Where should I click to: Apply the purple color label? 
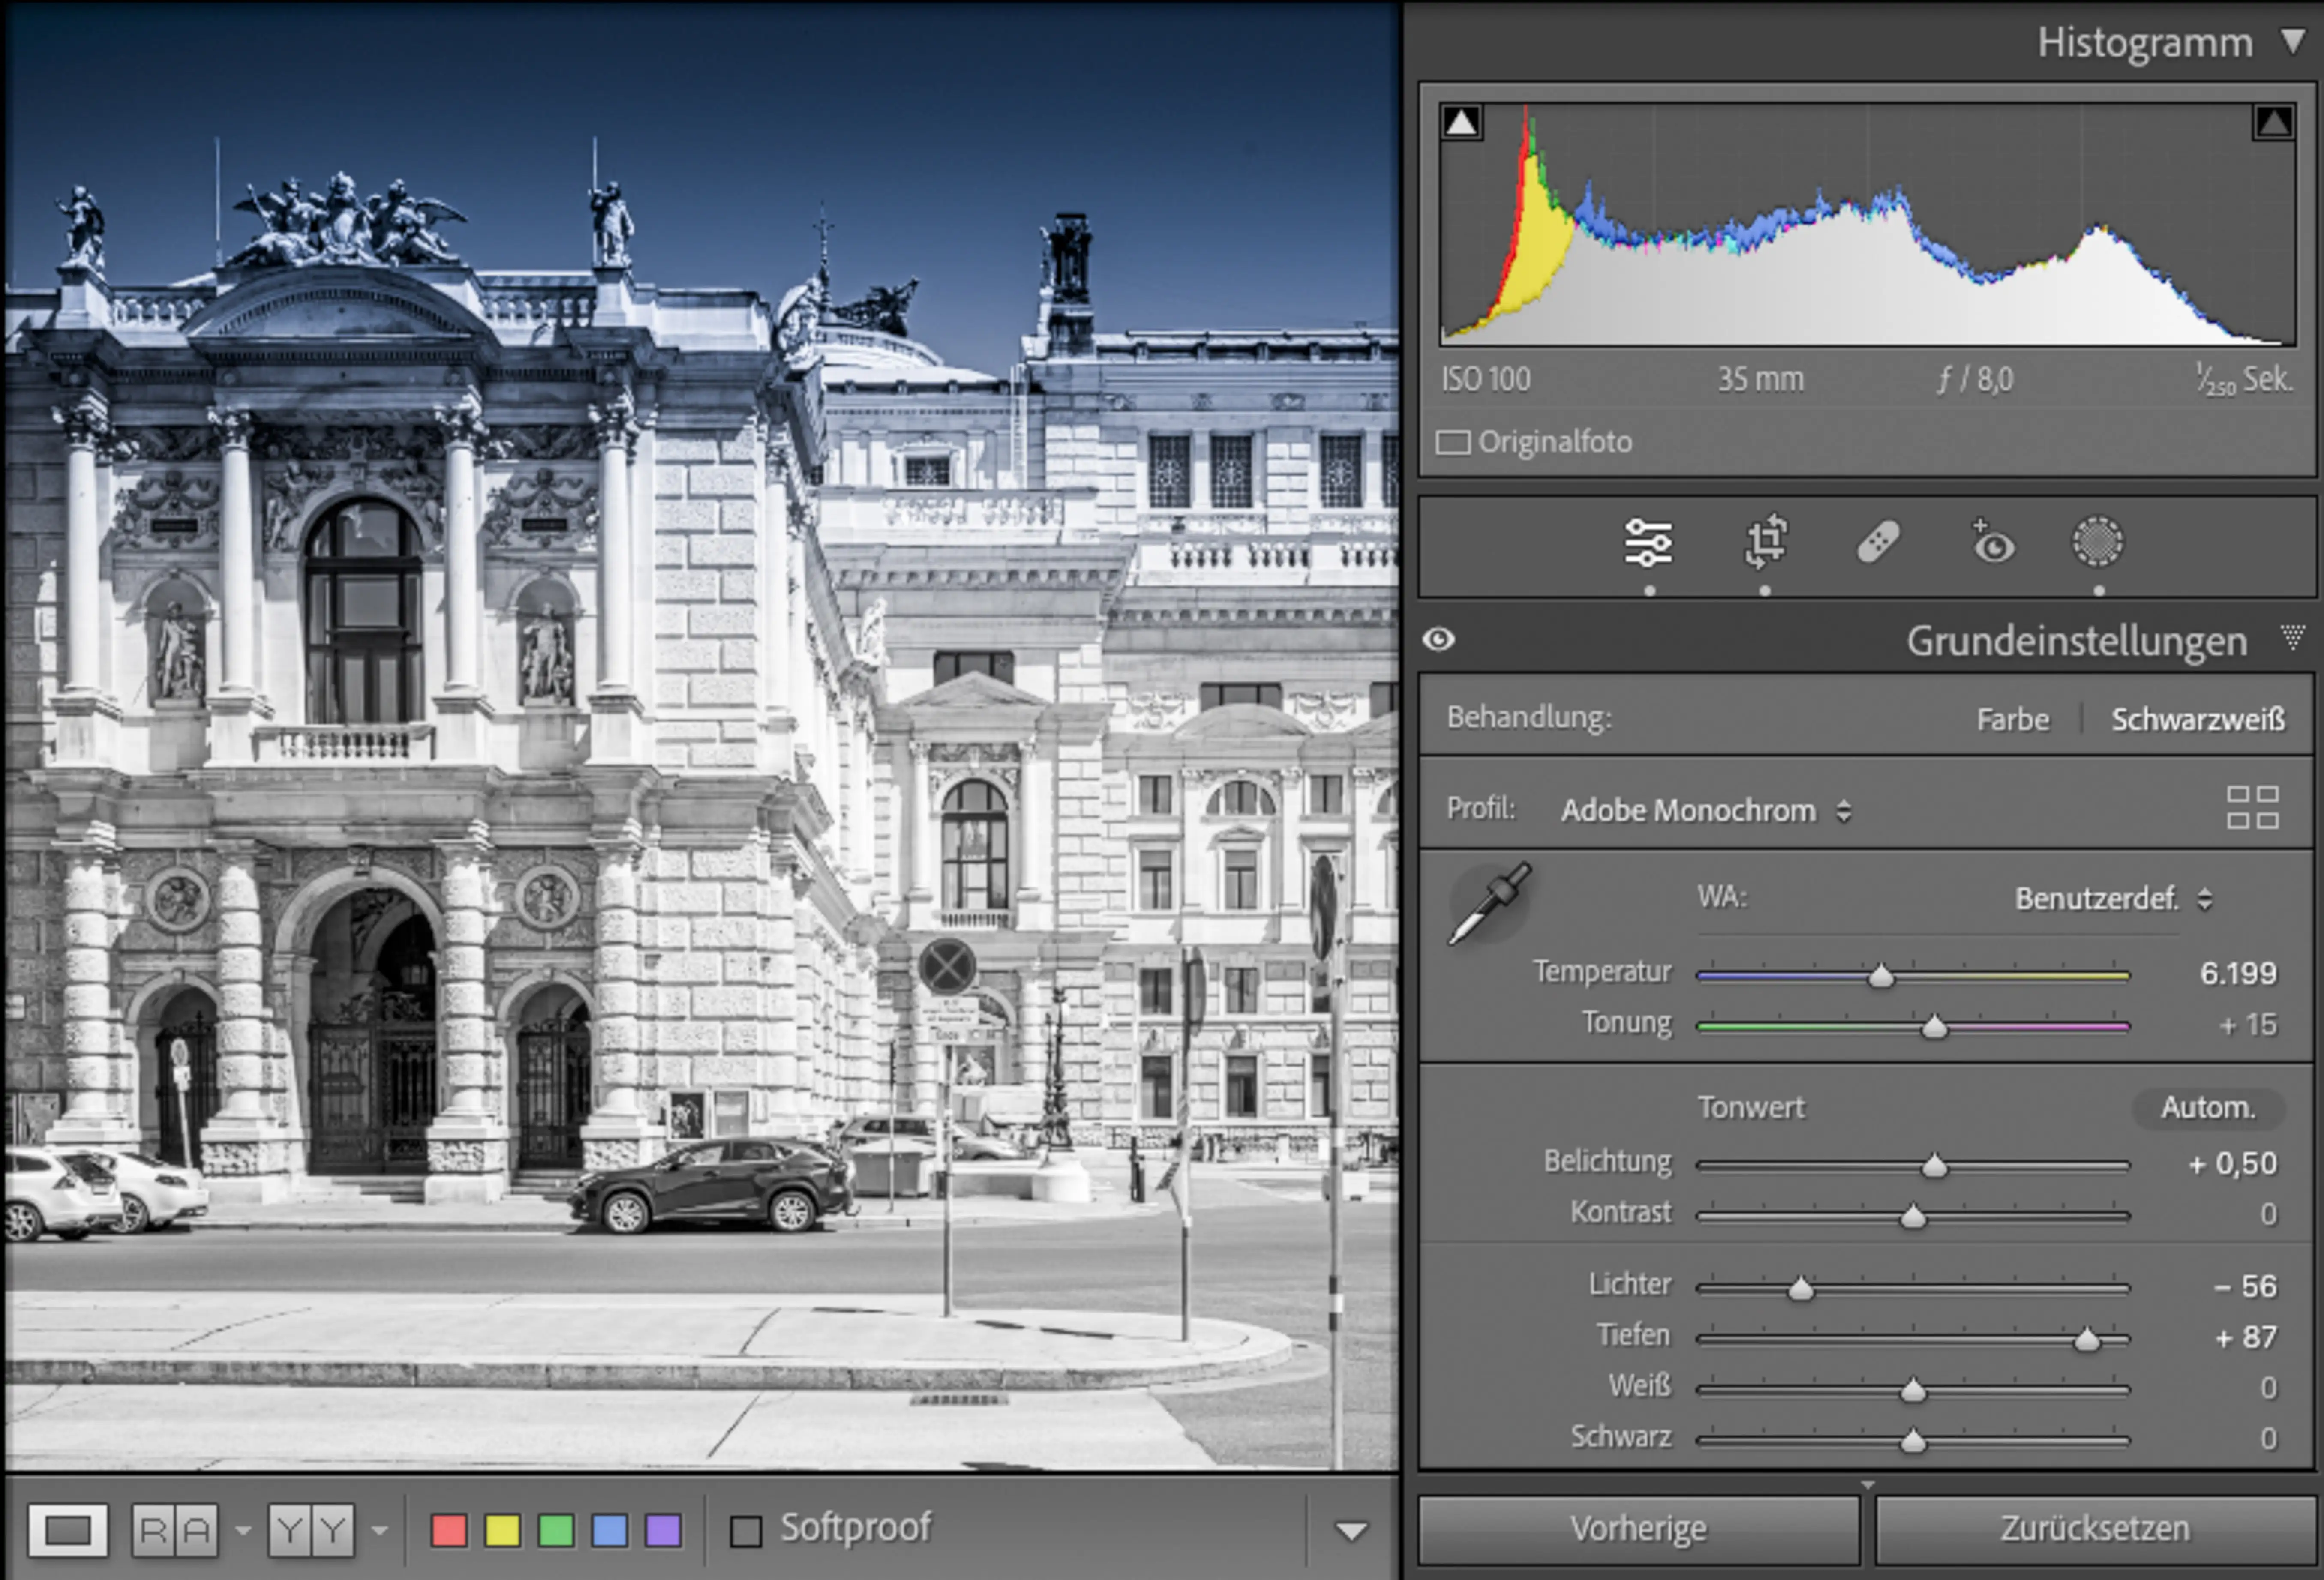point(664,1530)
